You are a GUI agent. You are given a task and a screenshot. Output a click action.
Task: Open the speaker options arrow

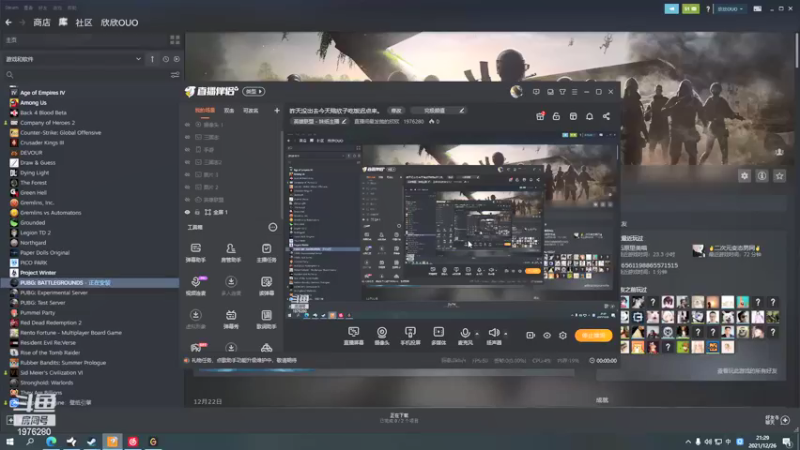click(x=506, y=334)
